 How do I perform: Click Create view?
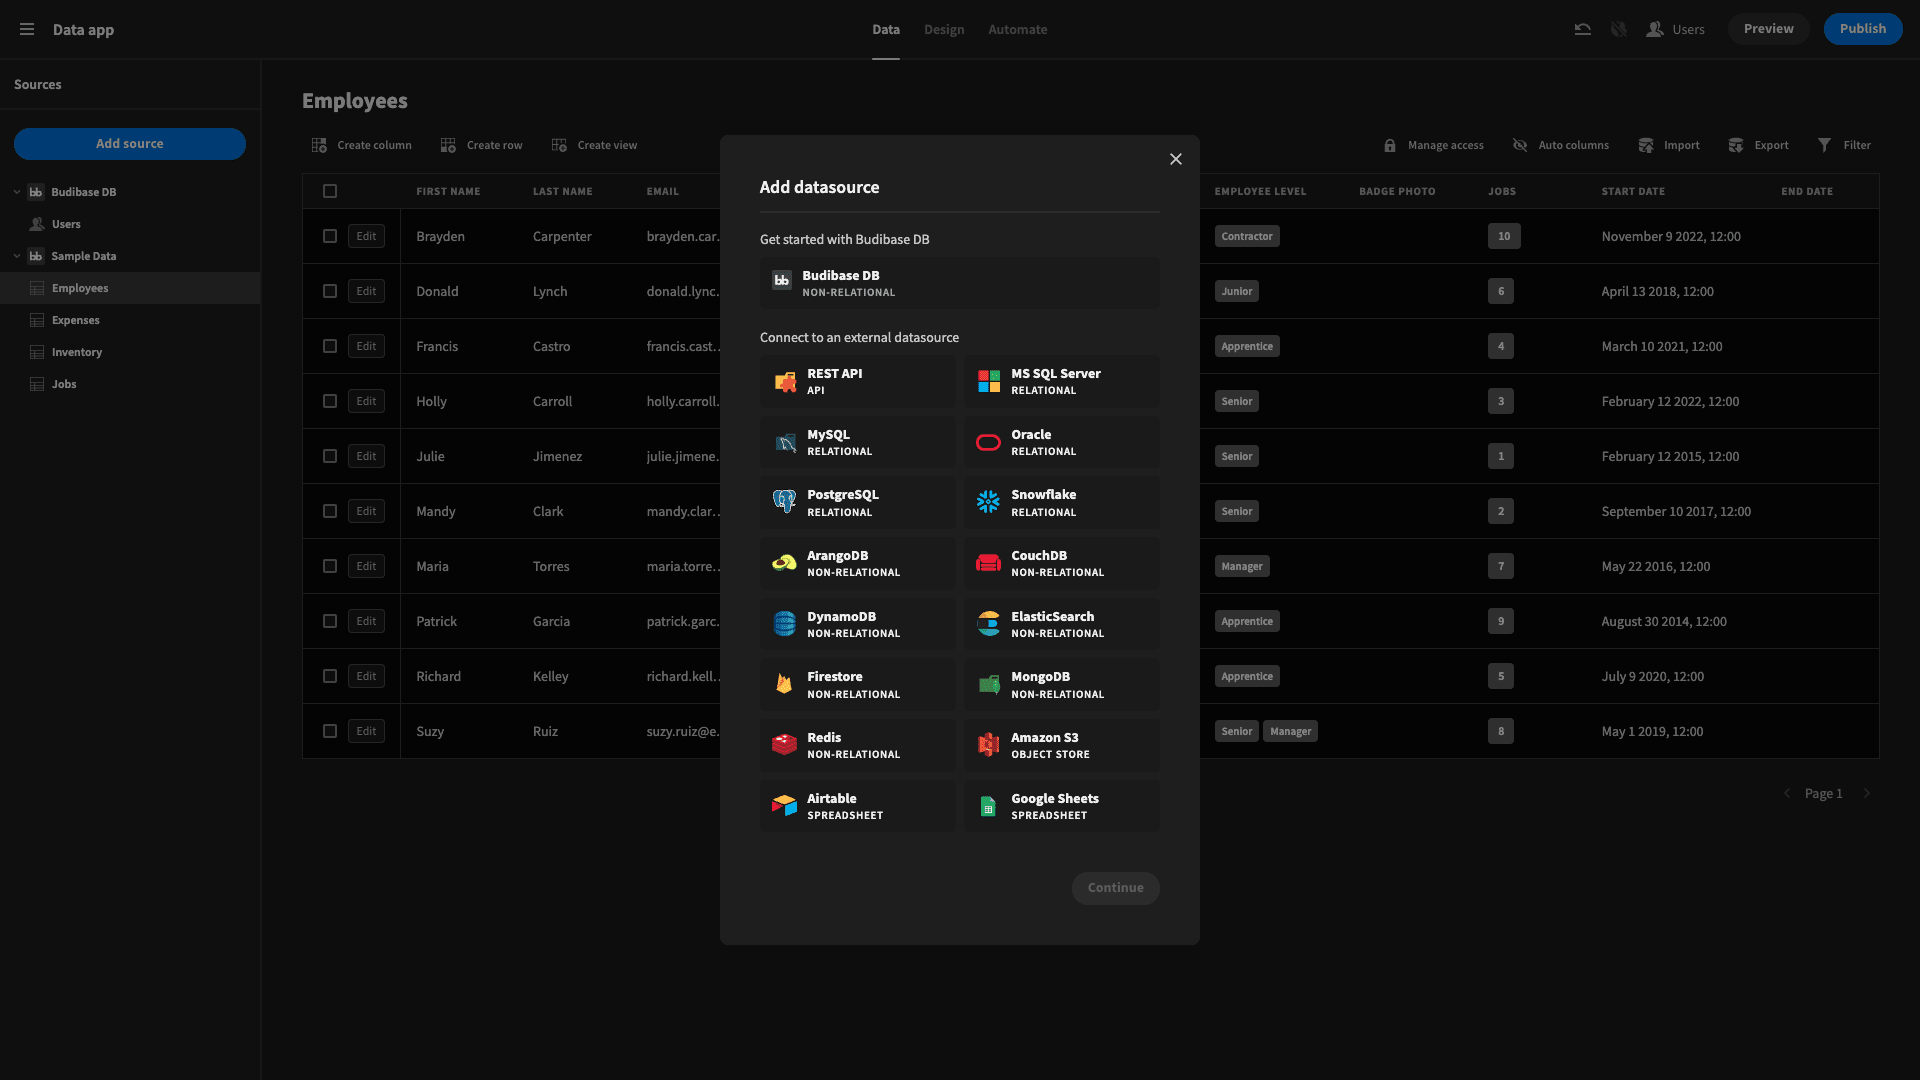pyautogui.click(x=594, y=145)
